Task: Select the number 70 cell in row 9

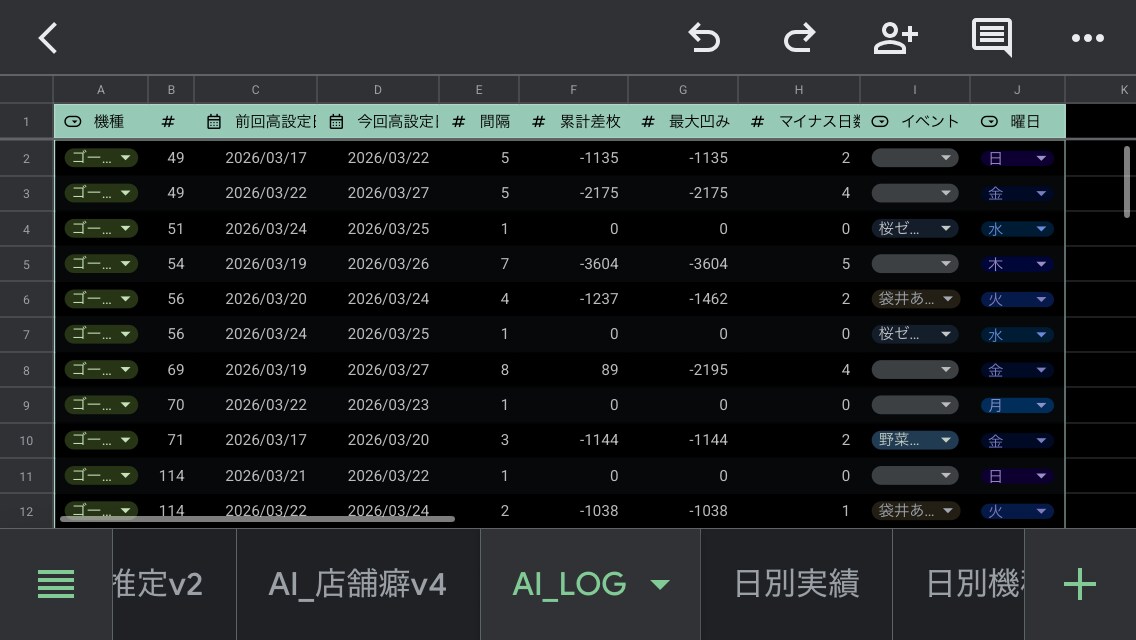Action: [x=171, y=404]
